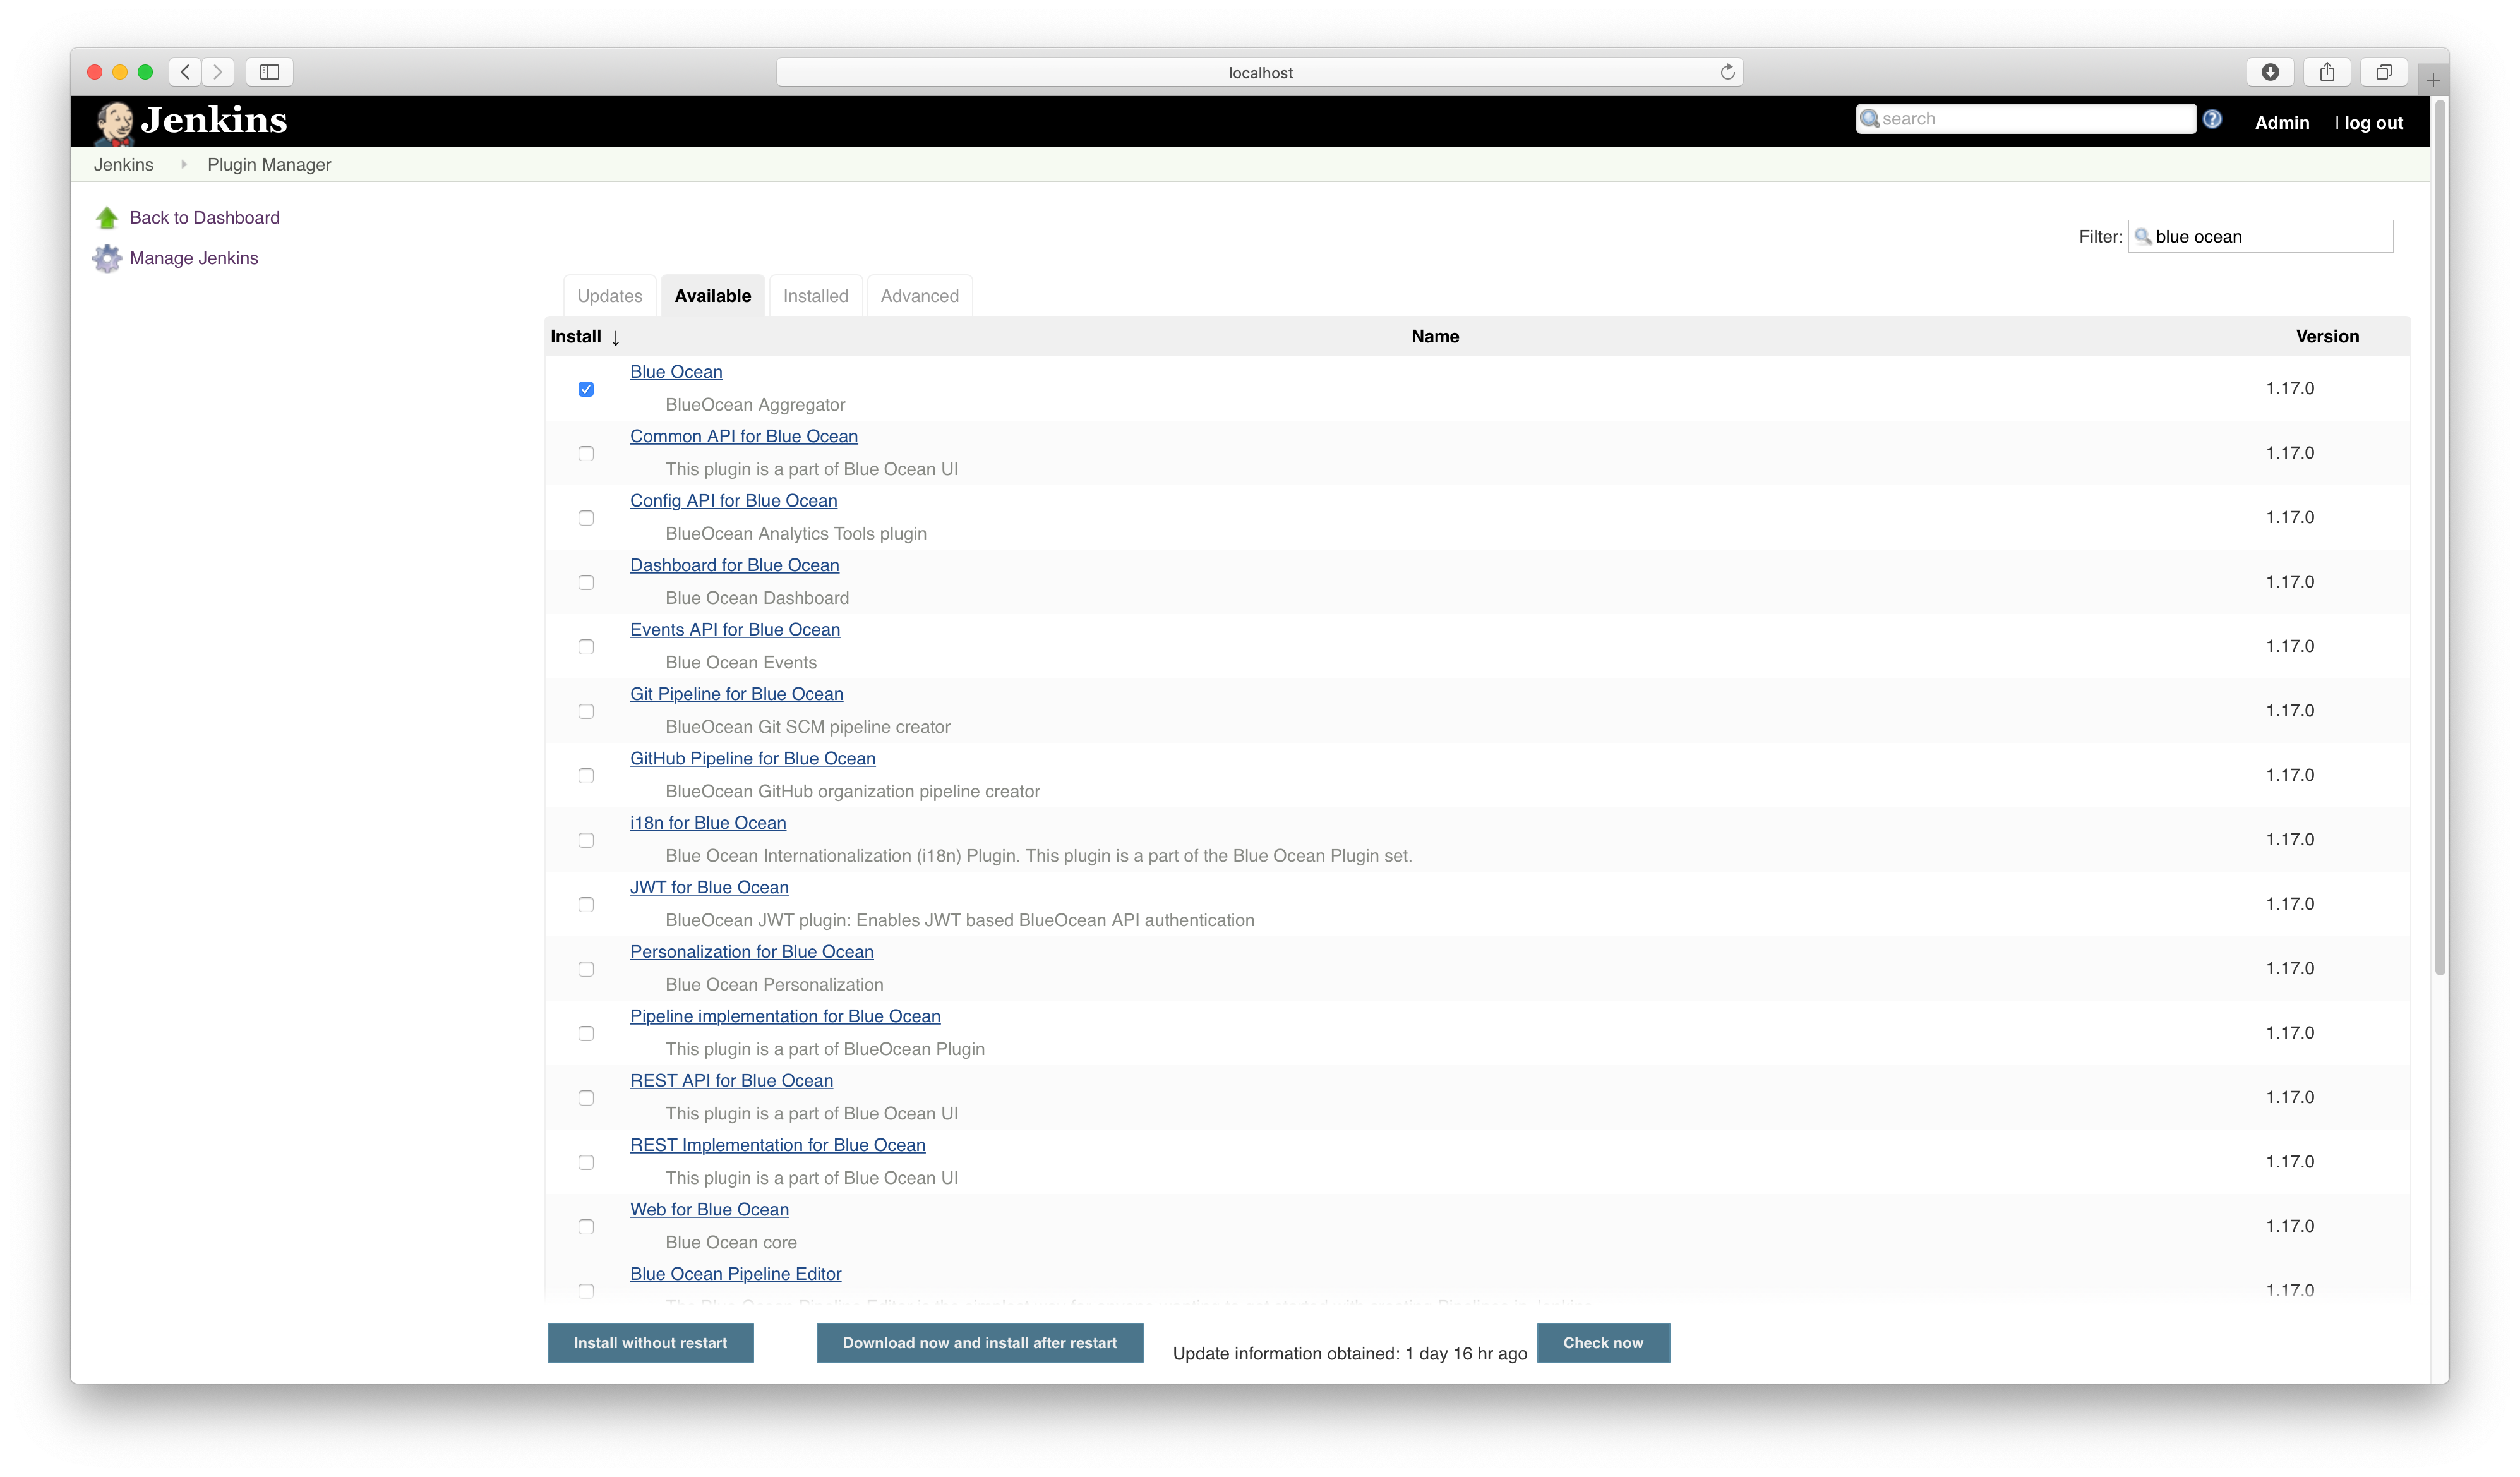Switch to the Installed tab
2520x1477 pixels.
pos(815,295)
